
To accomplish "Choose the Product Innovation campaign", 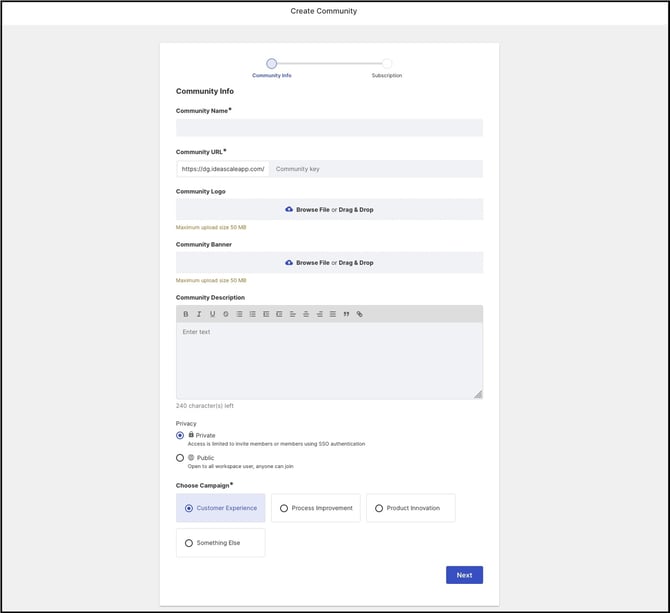I will (x=411, y=508).
